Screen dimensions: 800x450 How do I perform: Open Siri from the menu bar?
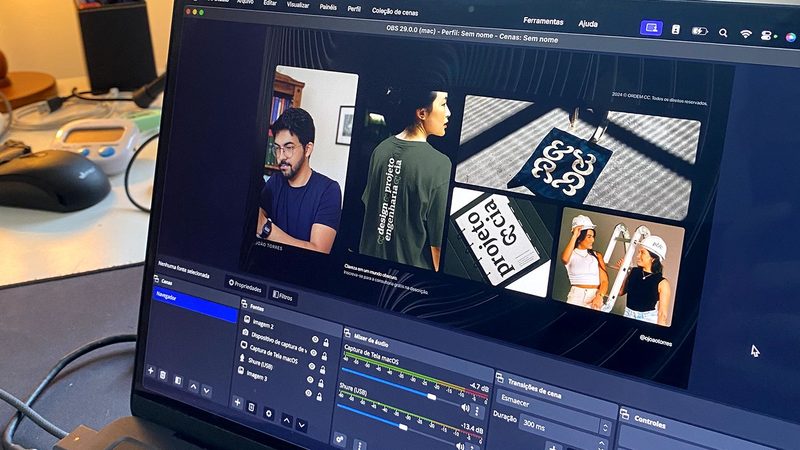790,37
